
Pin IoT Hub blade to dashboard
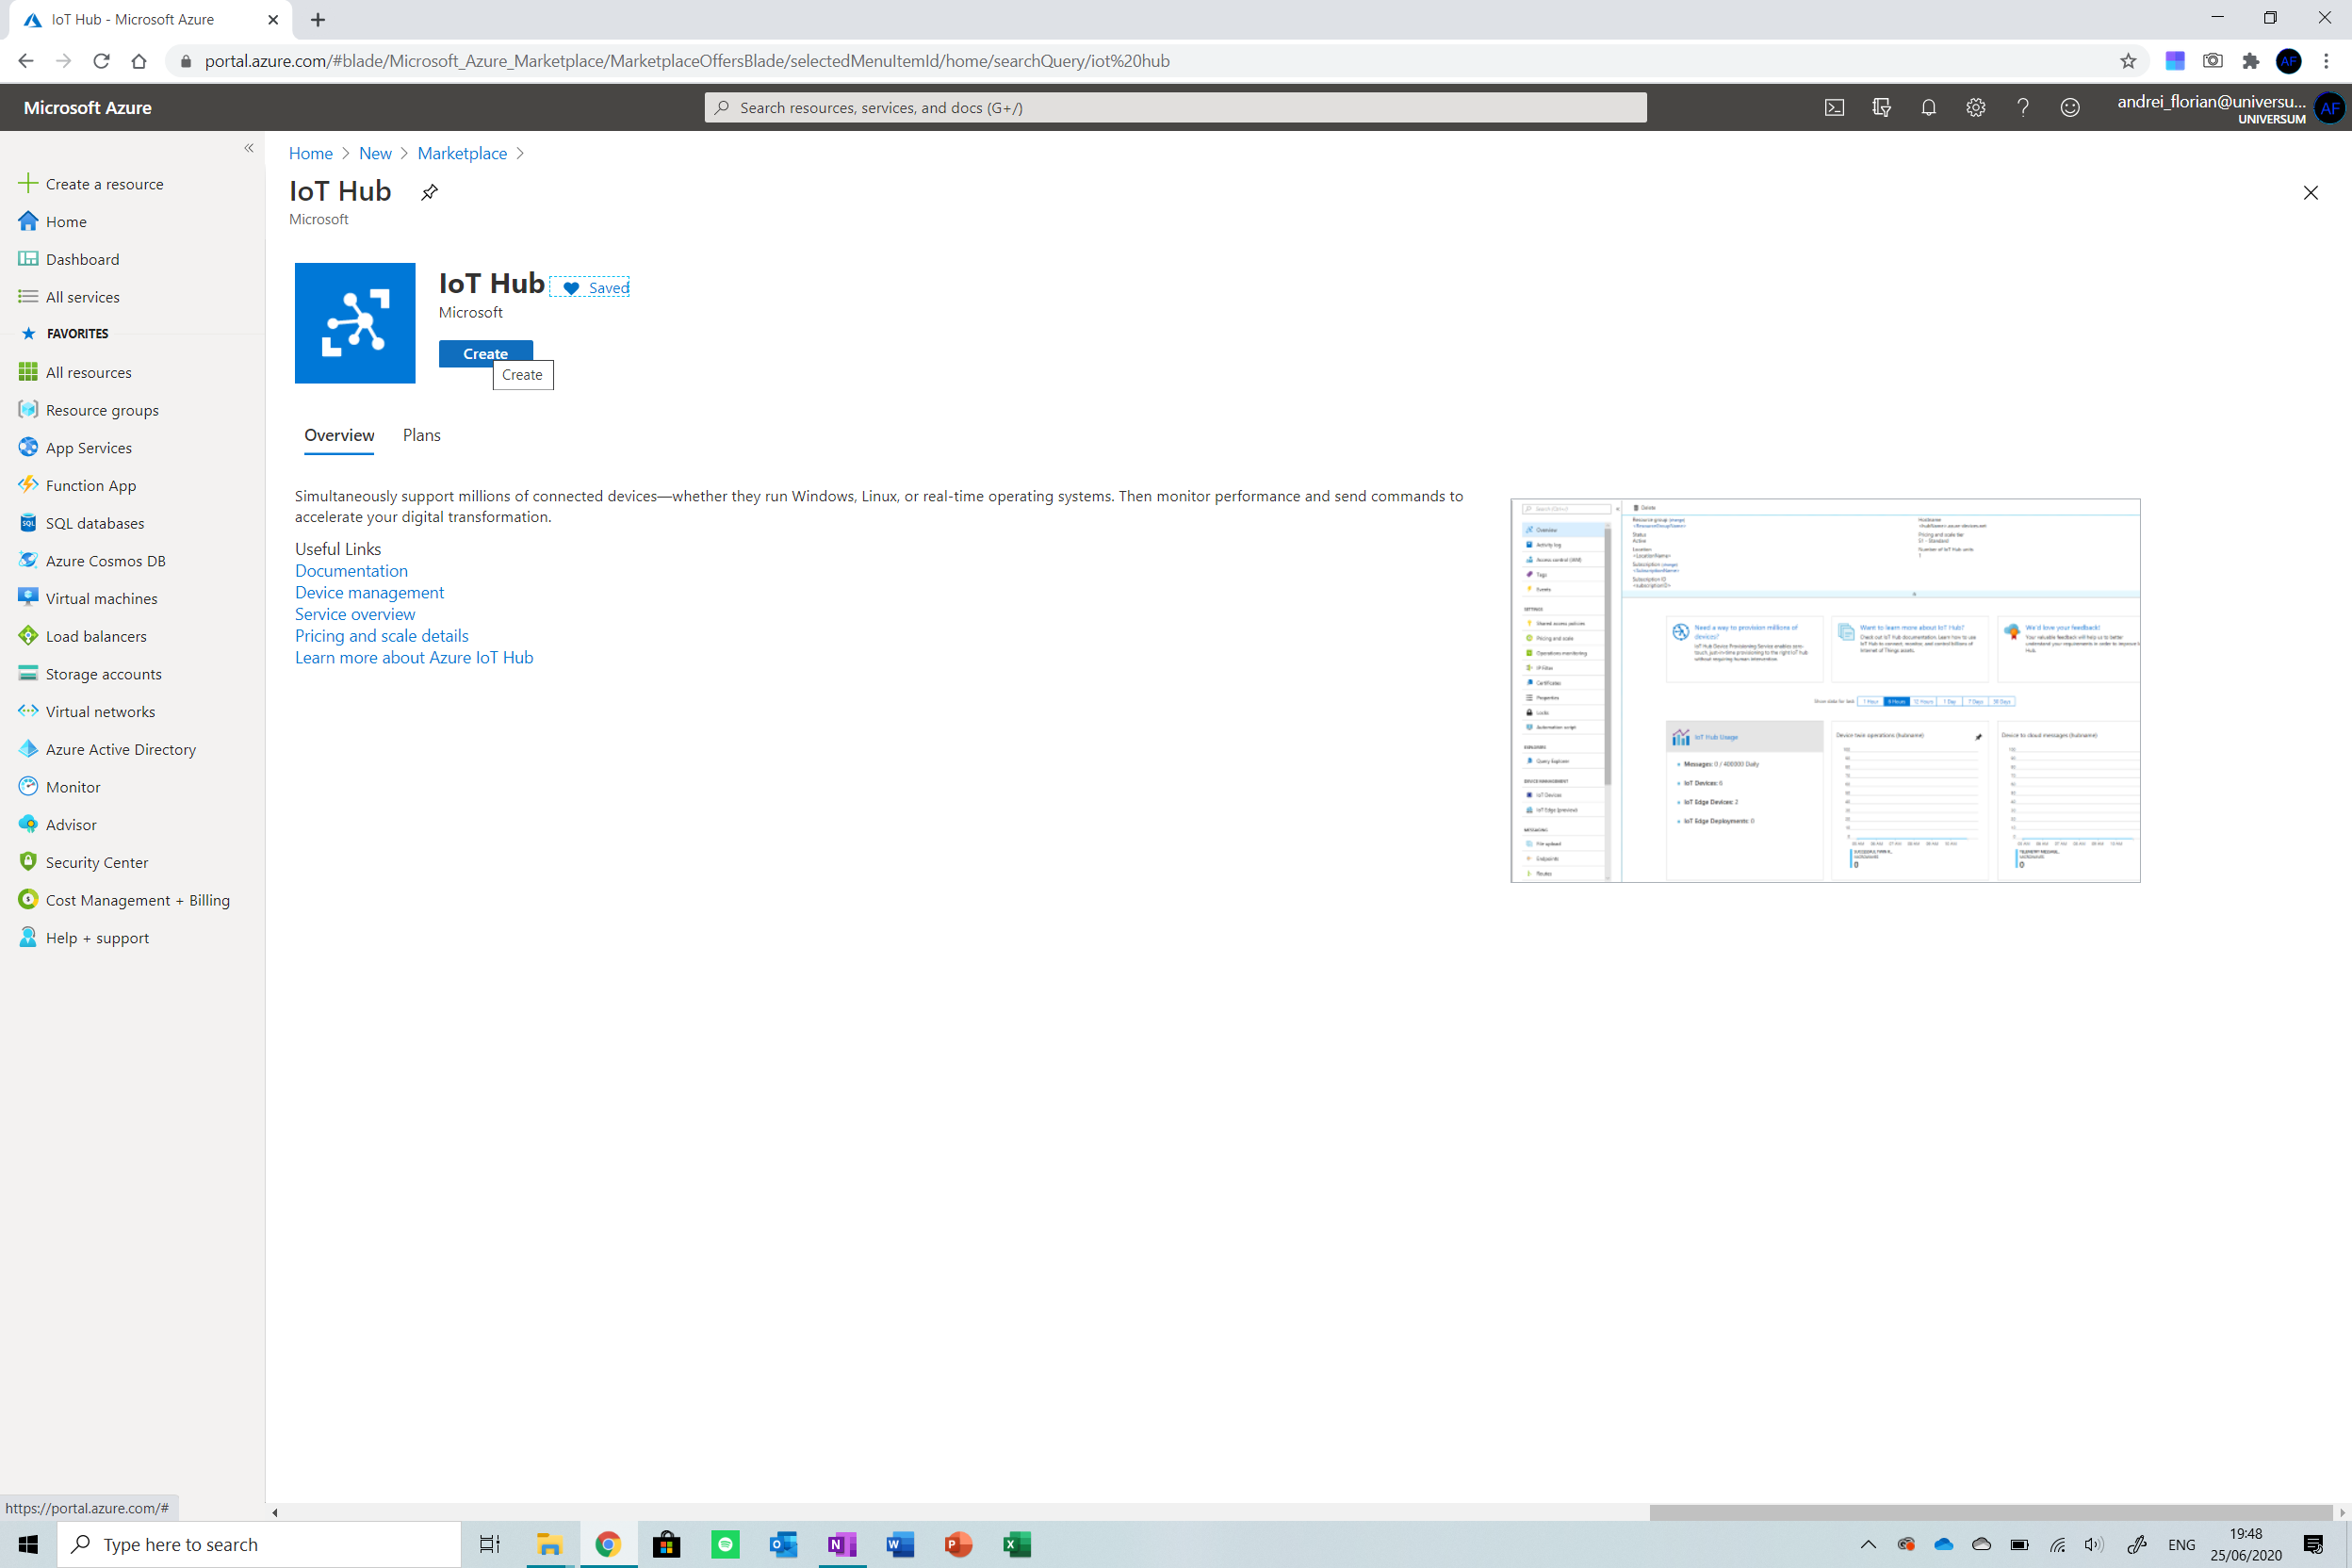[429, 192]
